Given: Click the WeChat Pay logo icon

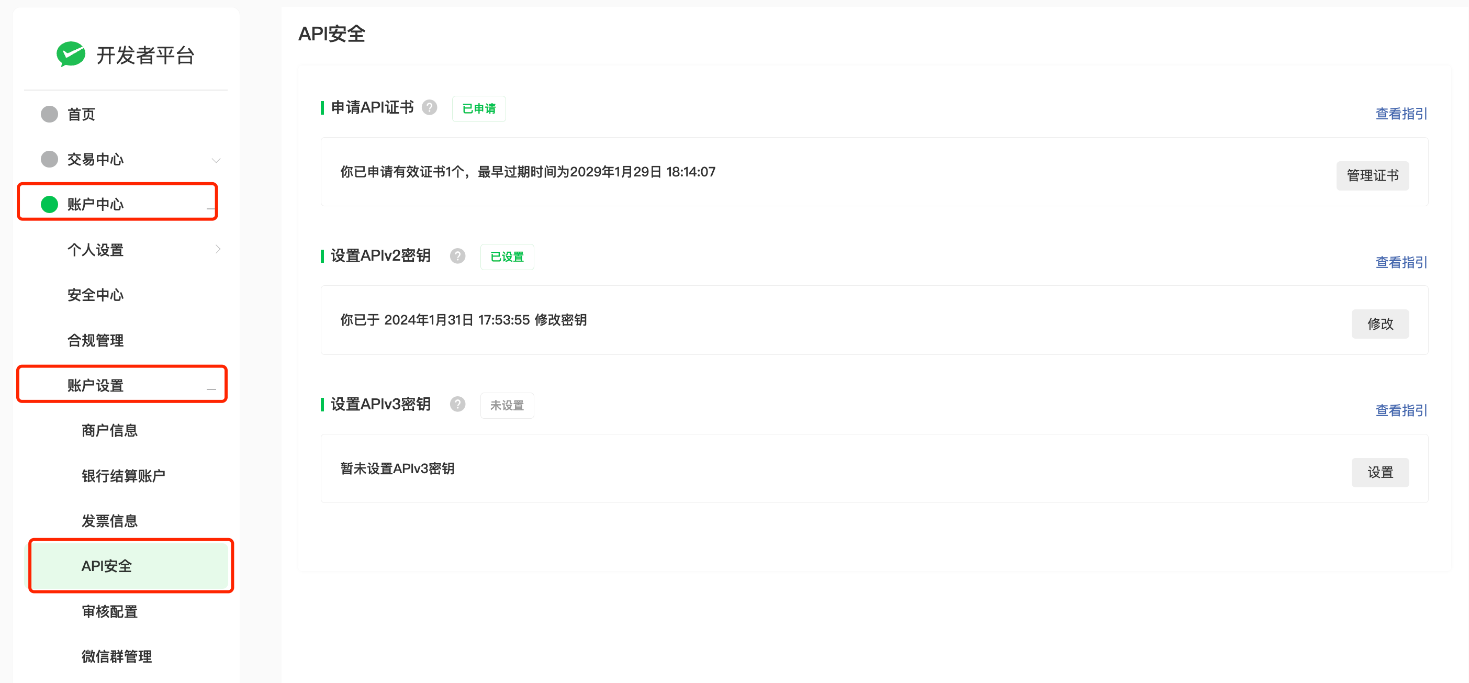Looking at the screenshot, I should pos(71,55).
